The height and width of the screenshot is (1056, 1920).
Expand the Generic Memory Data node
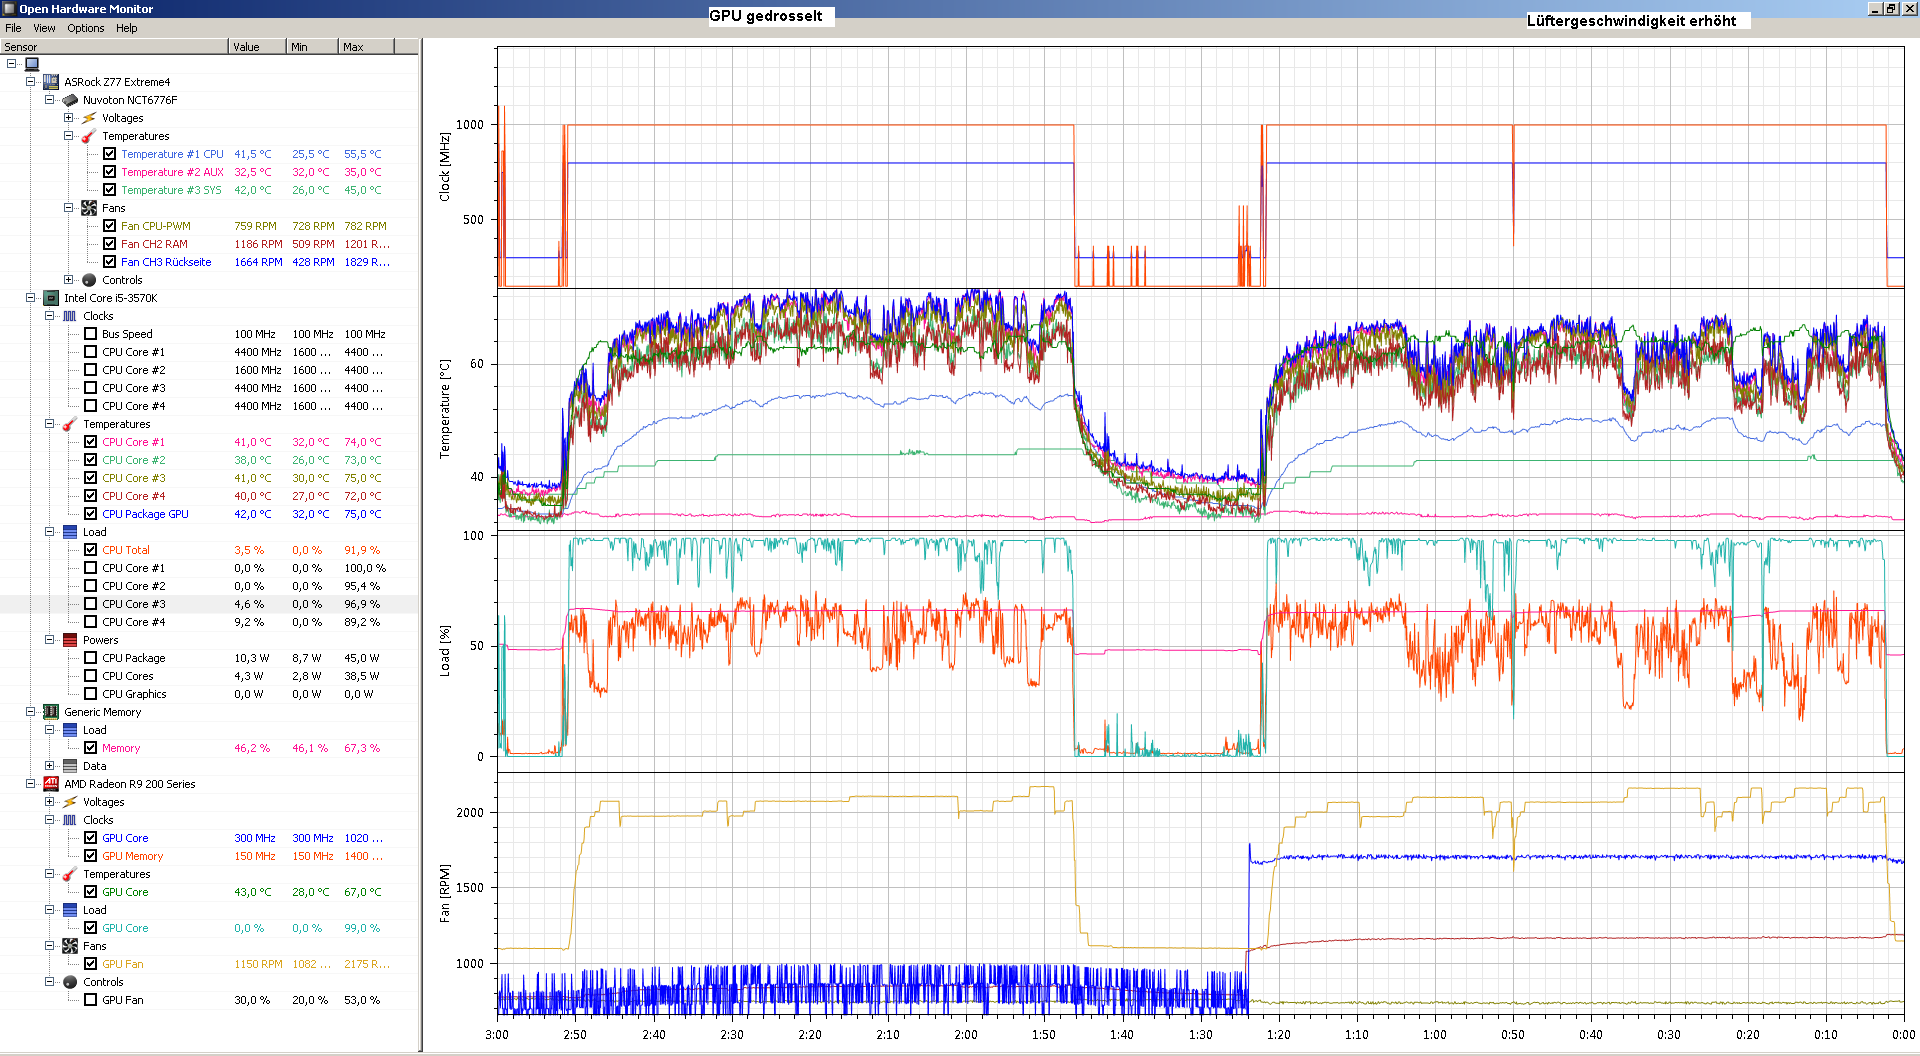49,766
